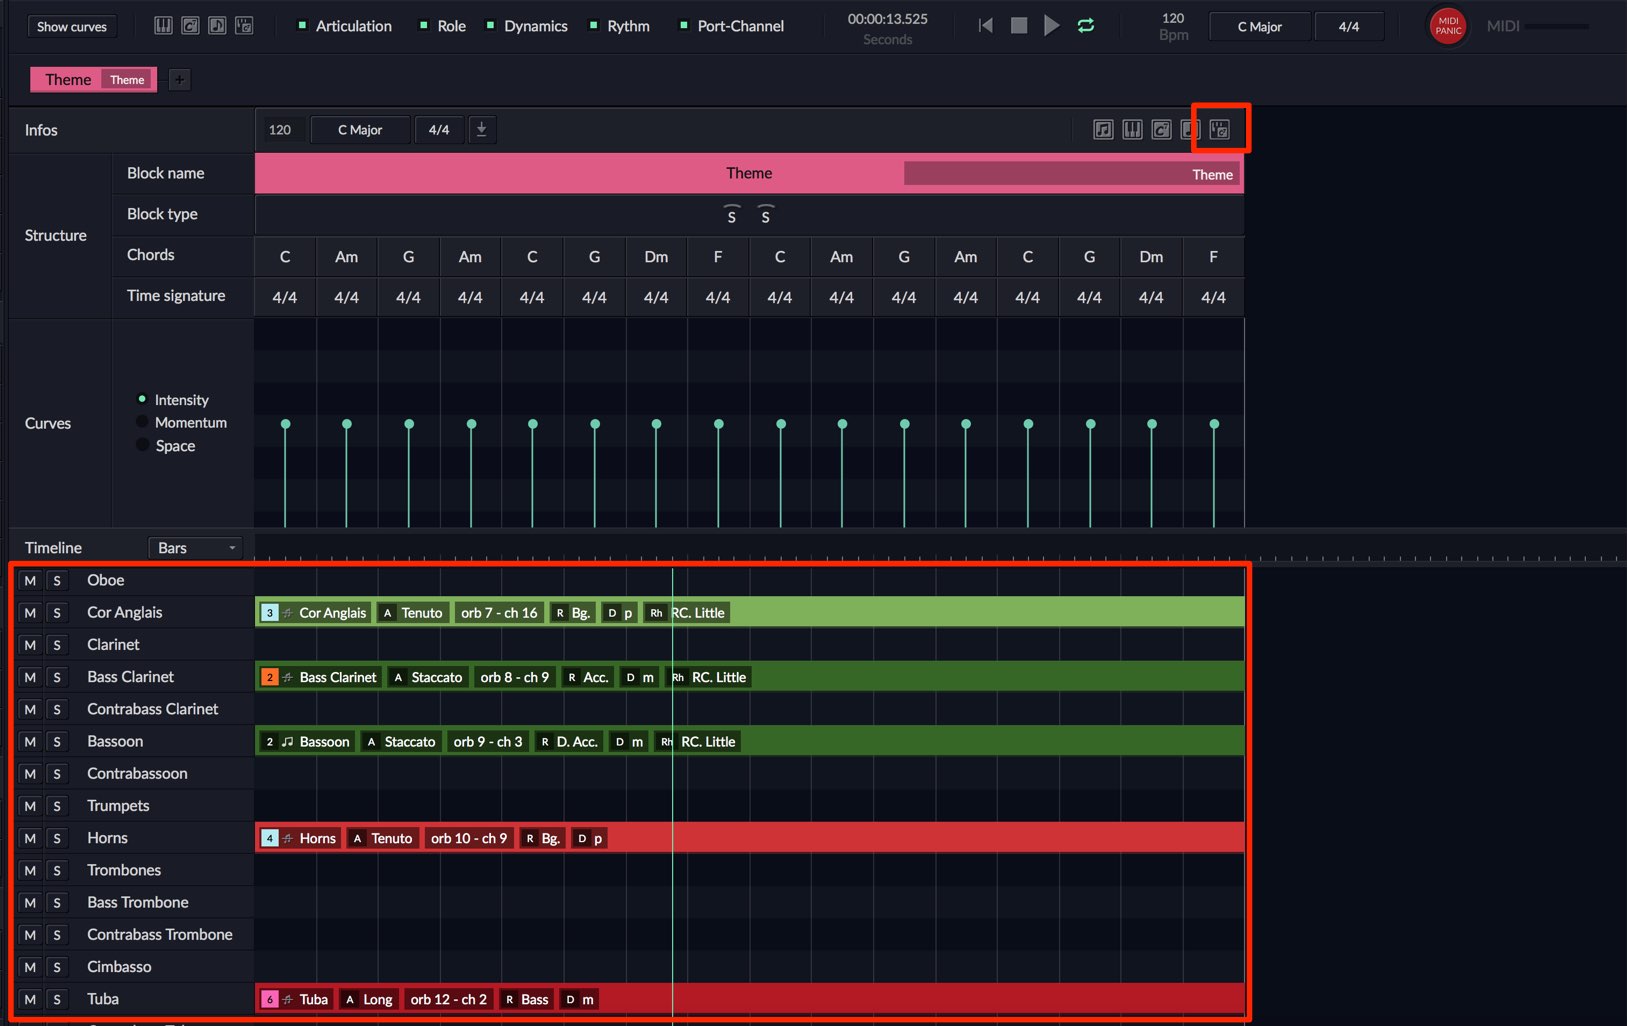Open the 4/4 selector in Infos row
Screen dimensions: 1628x1026
(439, 129)
